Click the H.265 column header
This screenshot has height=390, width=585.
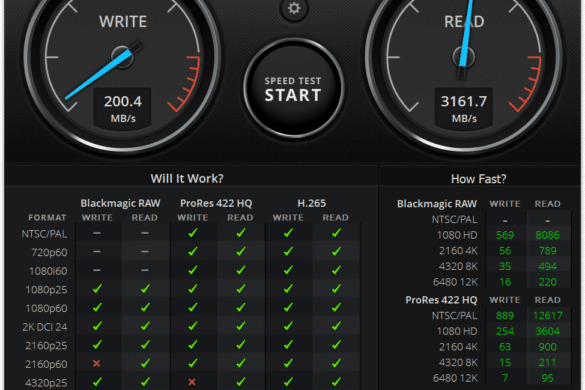pyautogui.click(x=312, y=203)
